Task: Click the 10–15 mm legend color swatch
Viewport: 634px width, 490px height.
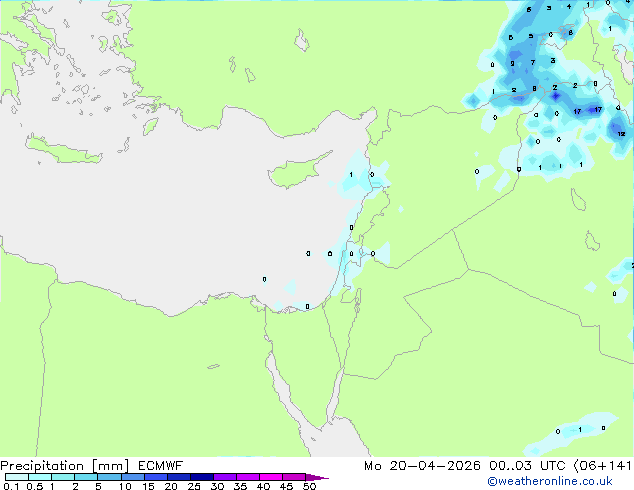Action: tap(133, 477)
